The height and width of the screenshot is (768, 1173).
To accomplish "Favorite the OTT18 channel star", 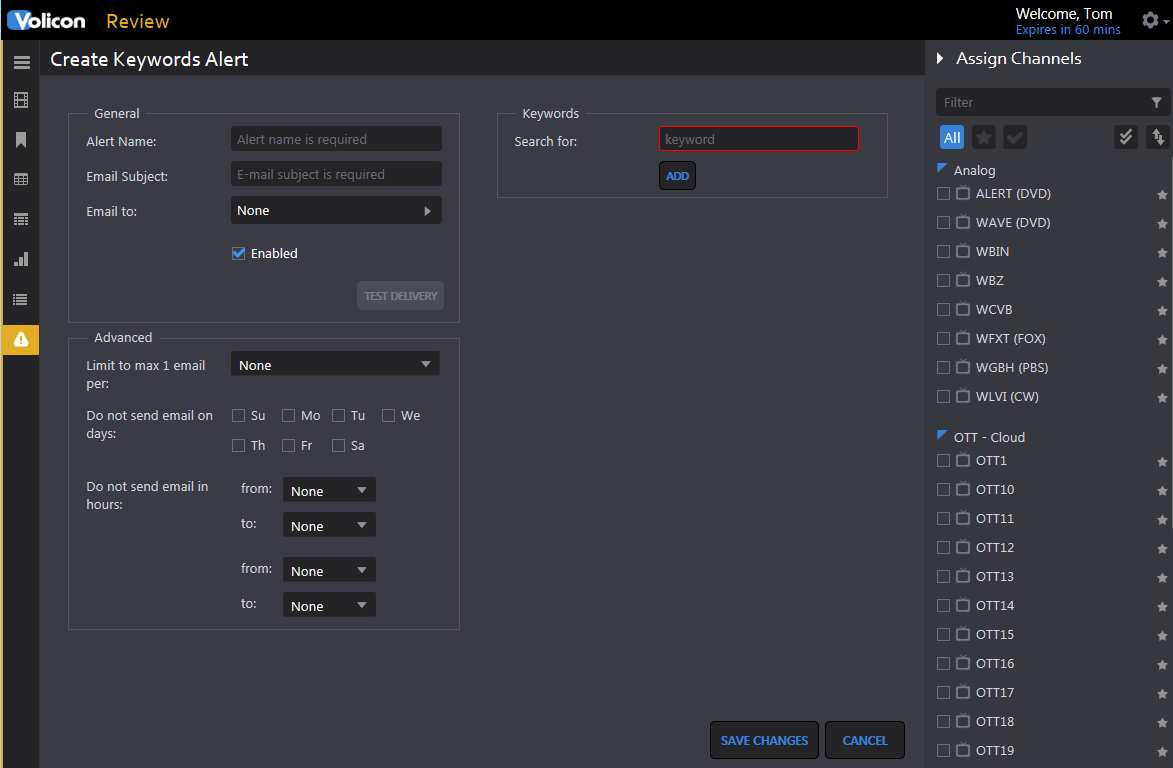I will (x=1162, y=723).
